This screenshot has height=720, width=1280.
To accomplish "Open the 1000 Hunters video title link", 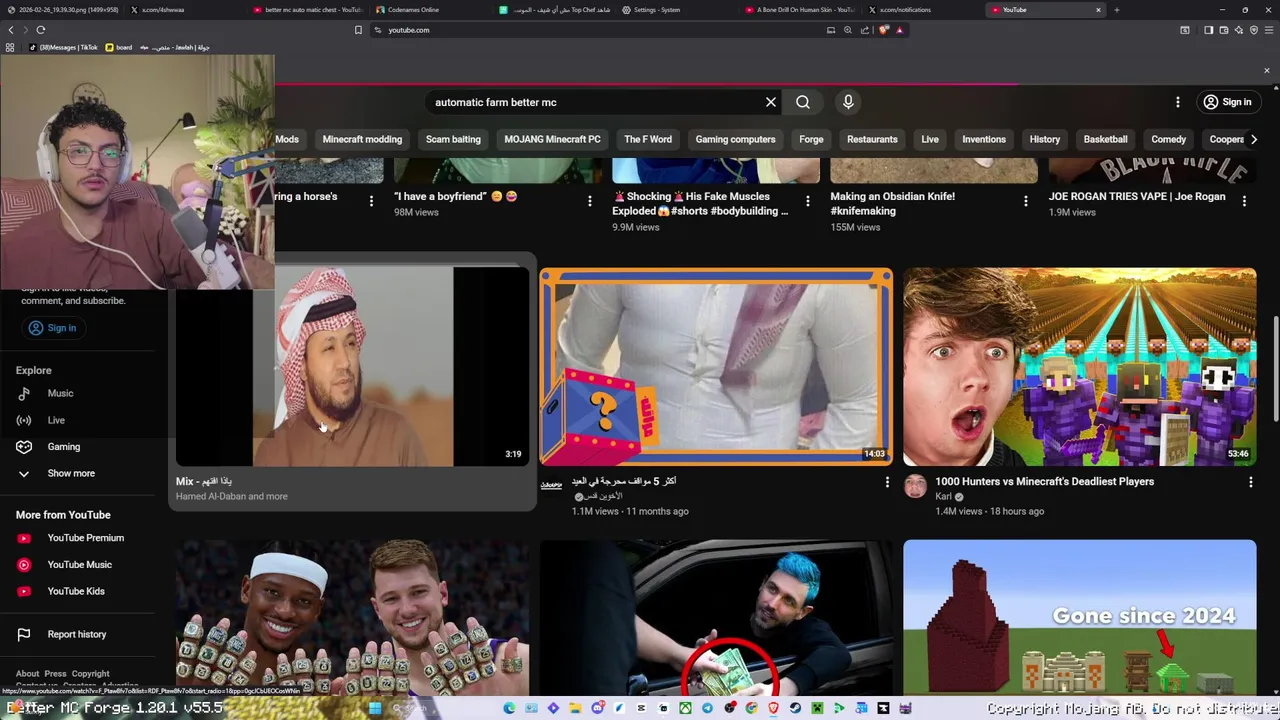I will tap(1044, 482).
